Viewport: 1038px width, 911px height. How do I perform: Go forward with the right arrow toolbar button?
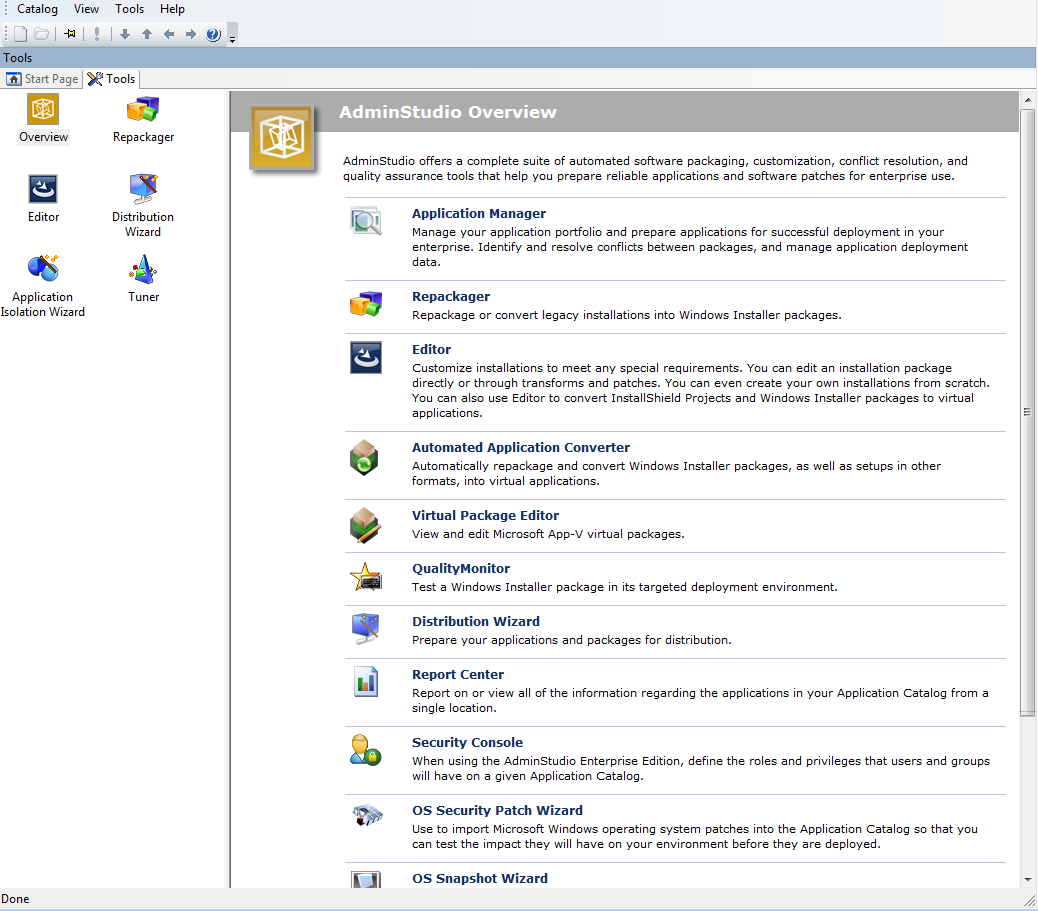191,34
